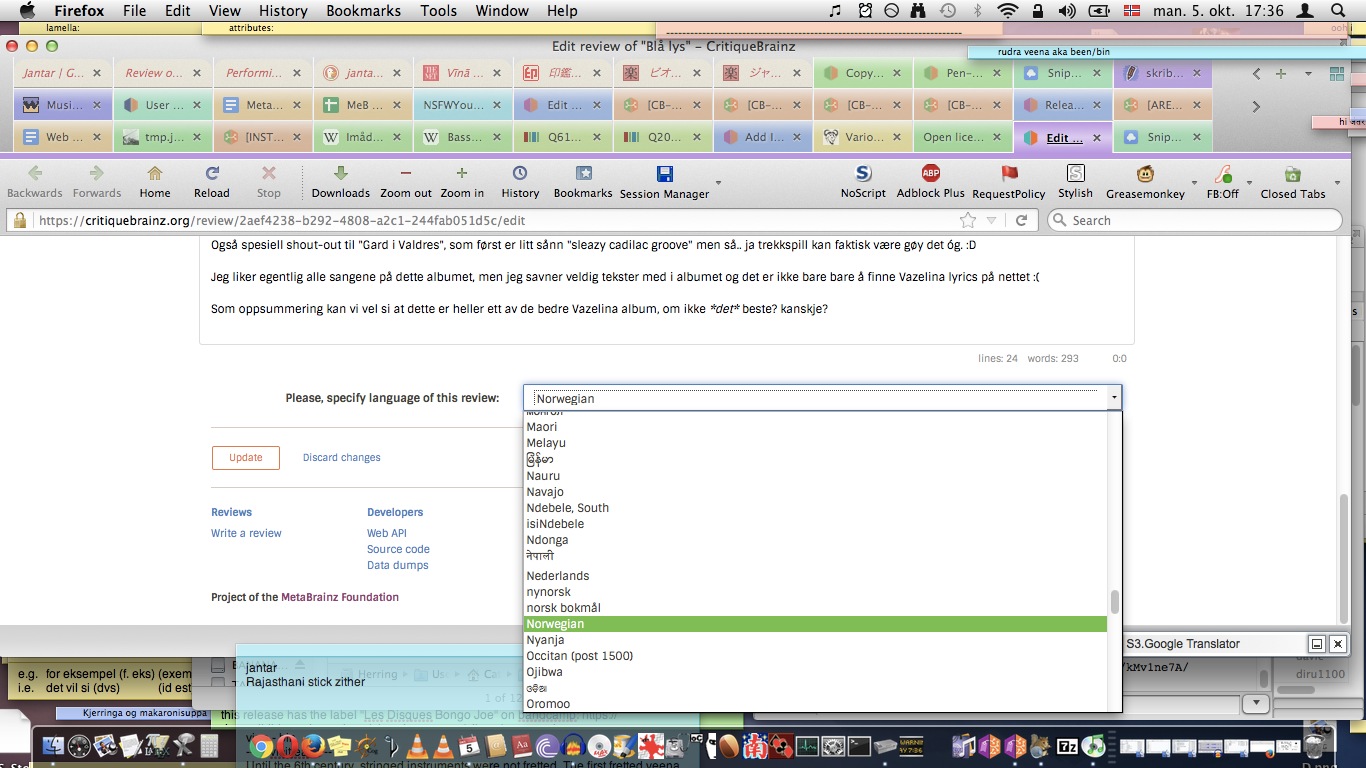Click the reload arrow in address bar

click(1021, 220)
